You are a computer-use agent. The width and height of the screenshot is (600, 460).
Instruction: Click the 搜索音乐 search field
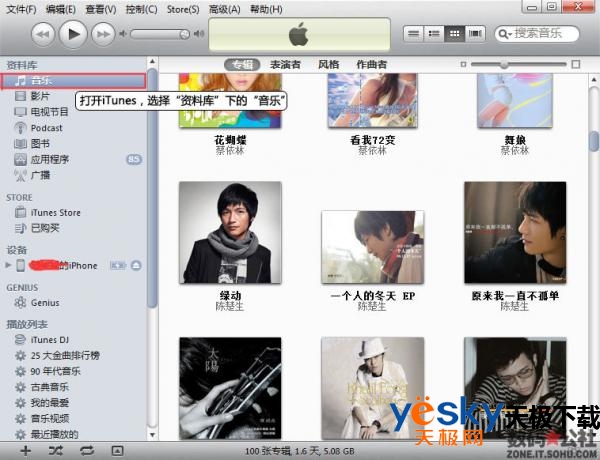[x=537, y=34]
